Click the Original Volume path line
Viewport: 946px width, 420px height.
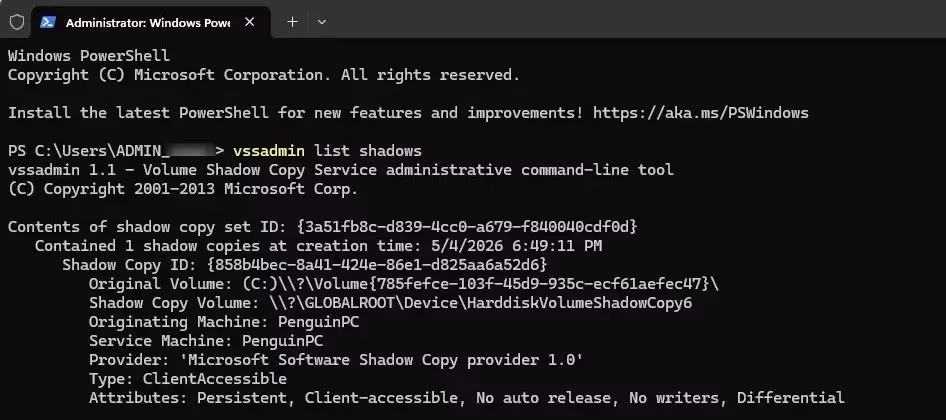coord(404,284)
